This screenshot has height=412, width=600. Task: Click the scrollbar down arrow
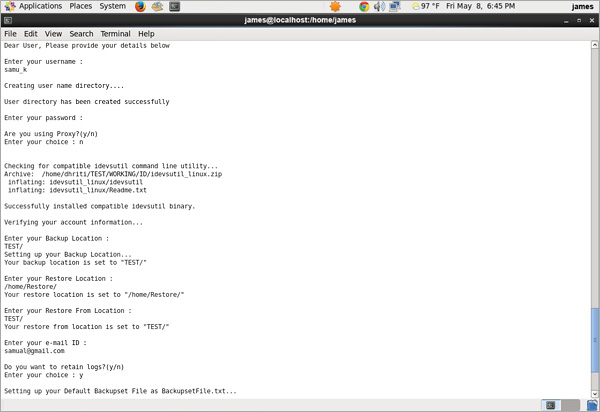coord(595,394)
